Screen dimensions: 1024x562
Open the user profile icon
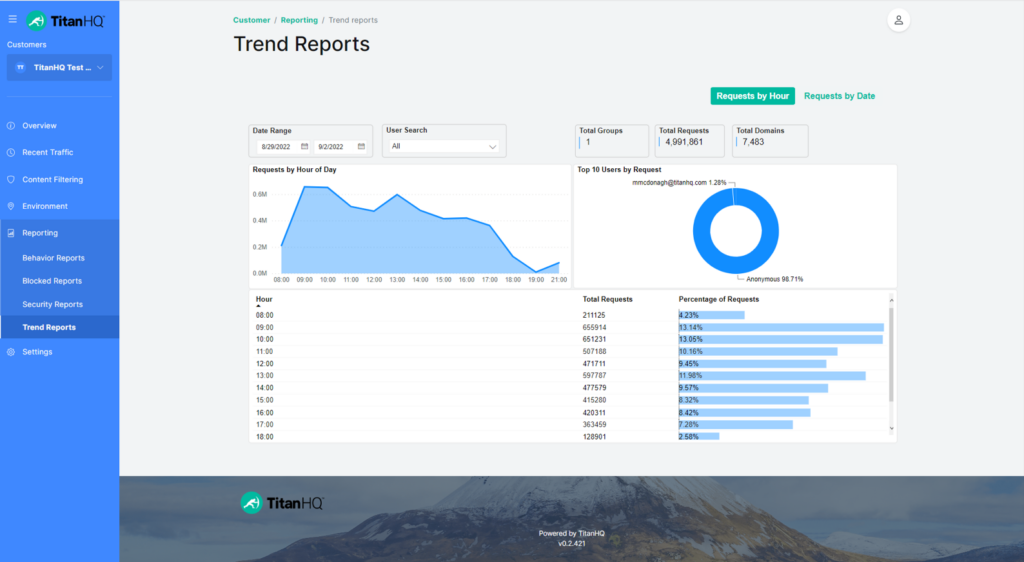pos(898,20)
